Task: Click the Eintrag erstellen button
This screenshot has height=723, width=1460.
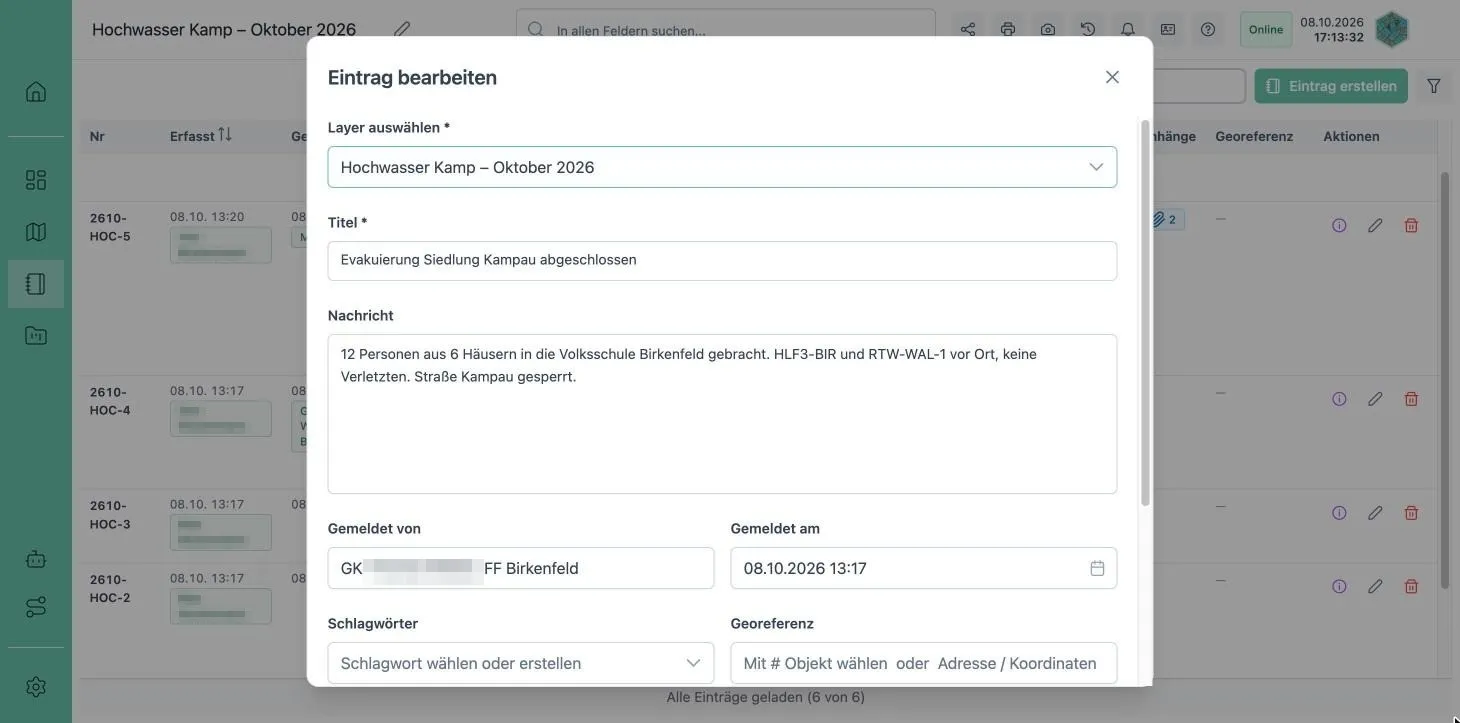Action: 1331,86
